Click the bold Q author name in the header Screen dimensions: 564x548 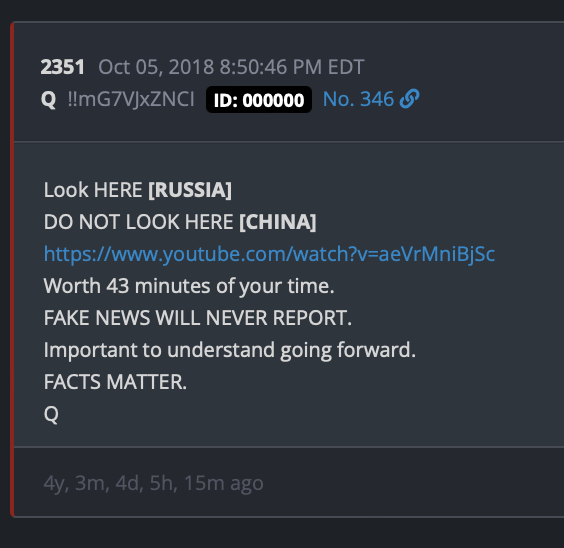[49, 99]
